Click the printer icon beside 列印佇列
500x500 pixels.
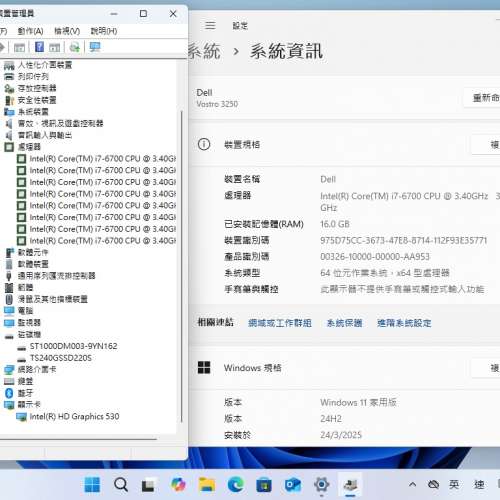click(x=9, y=77)
